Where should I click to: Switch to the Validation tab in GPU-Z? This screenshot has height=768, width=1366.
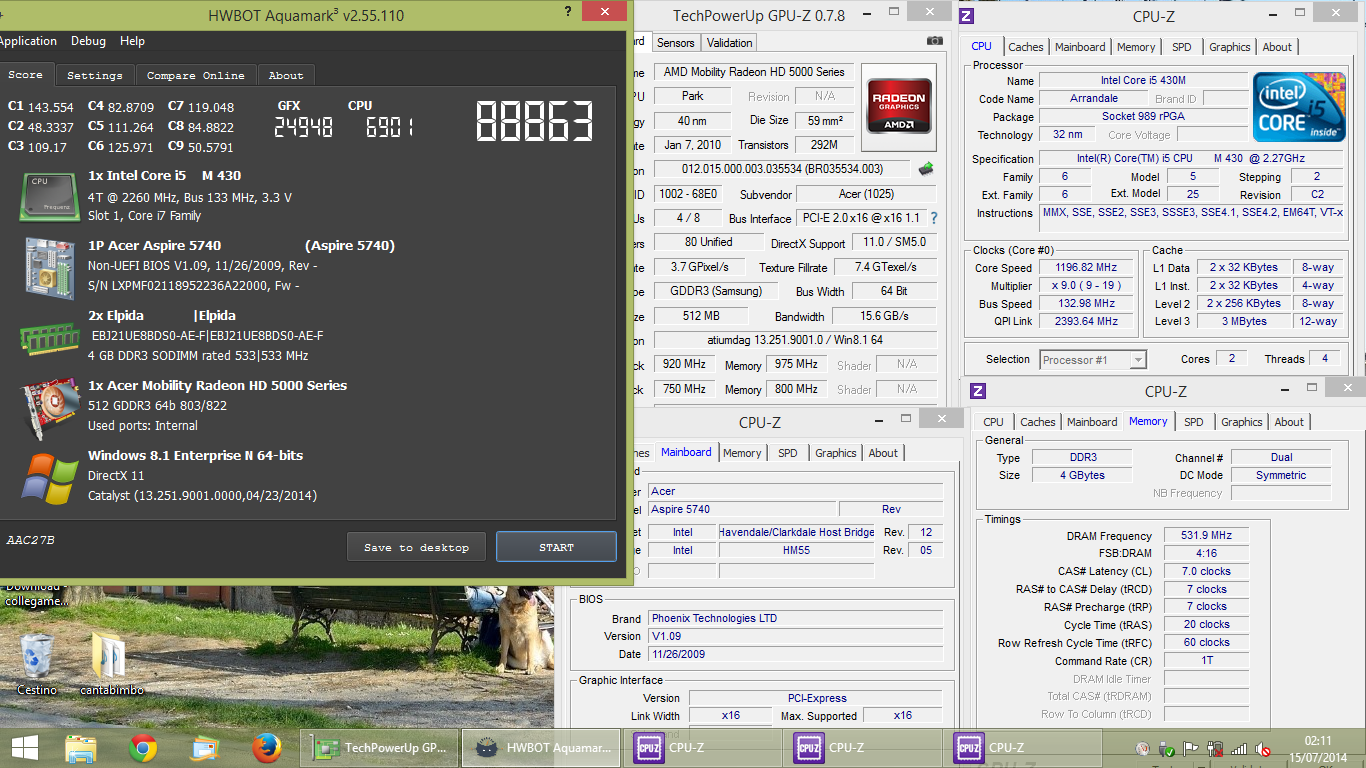(x=729, y=43)
